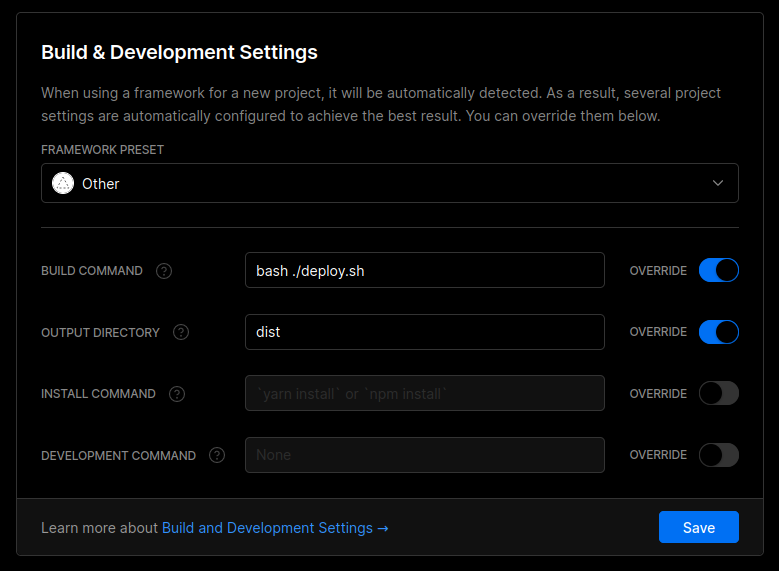The height and width of the screenshot is (571, 779).
Task: Click the help icon next to Output Directory
Action: (x=181, y=332)
